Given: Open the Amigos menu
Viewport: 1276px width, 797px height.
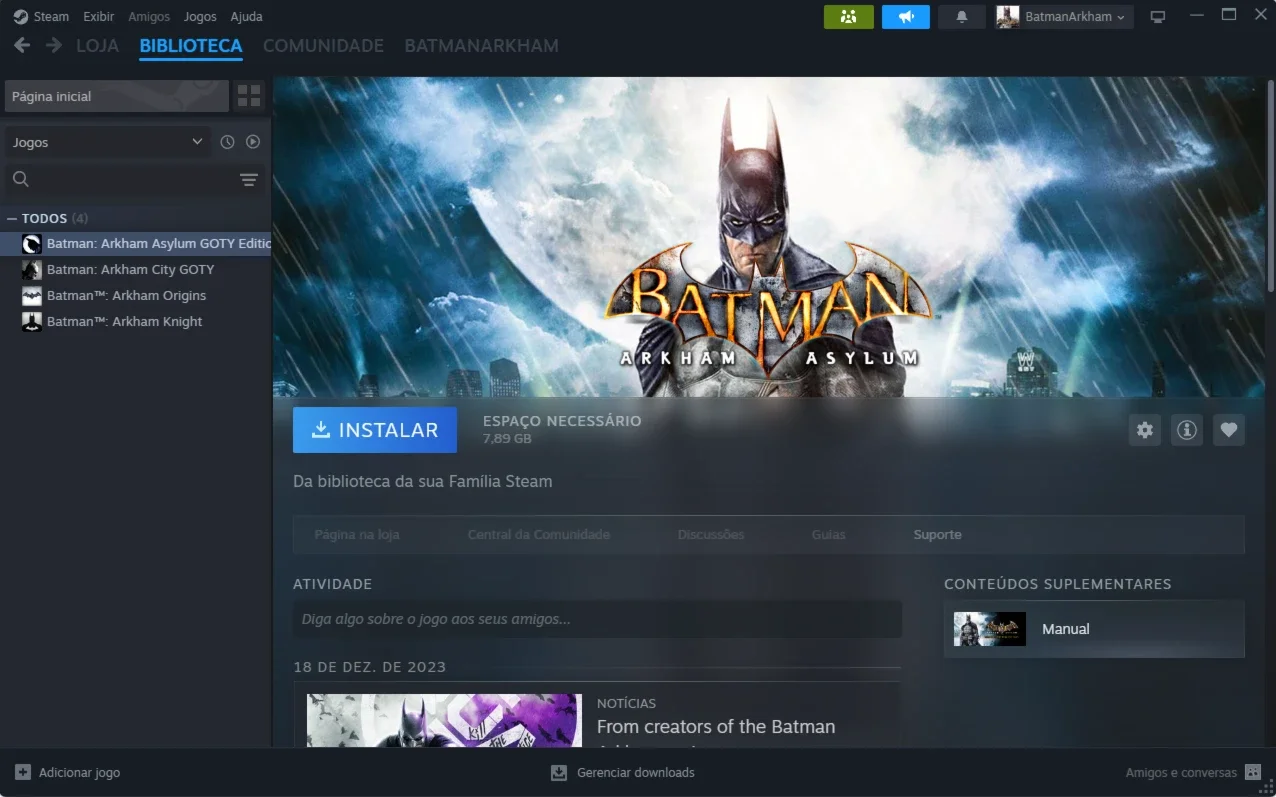Looking at the screenshot, I should 149,16.
